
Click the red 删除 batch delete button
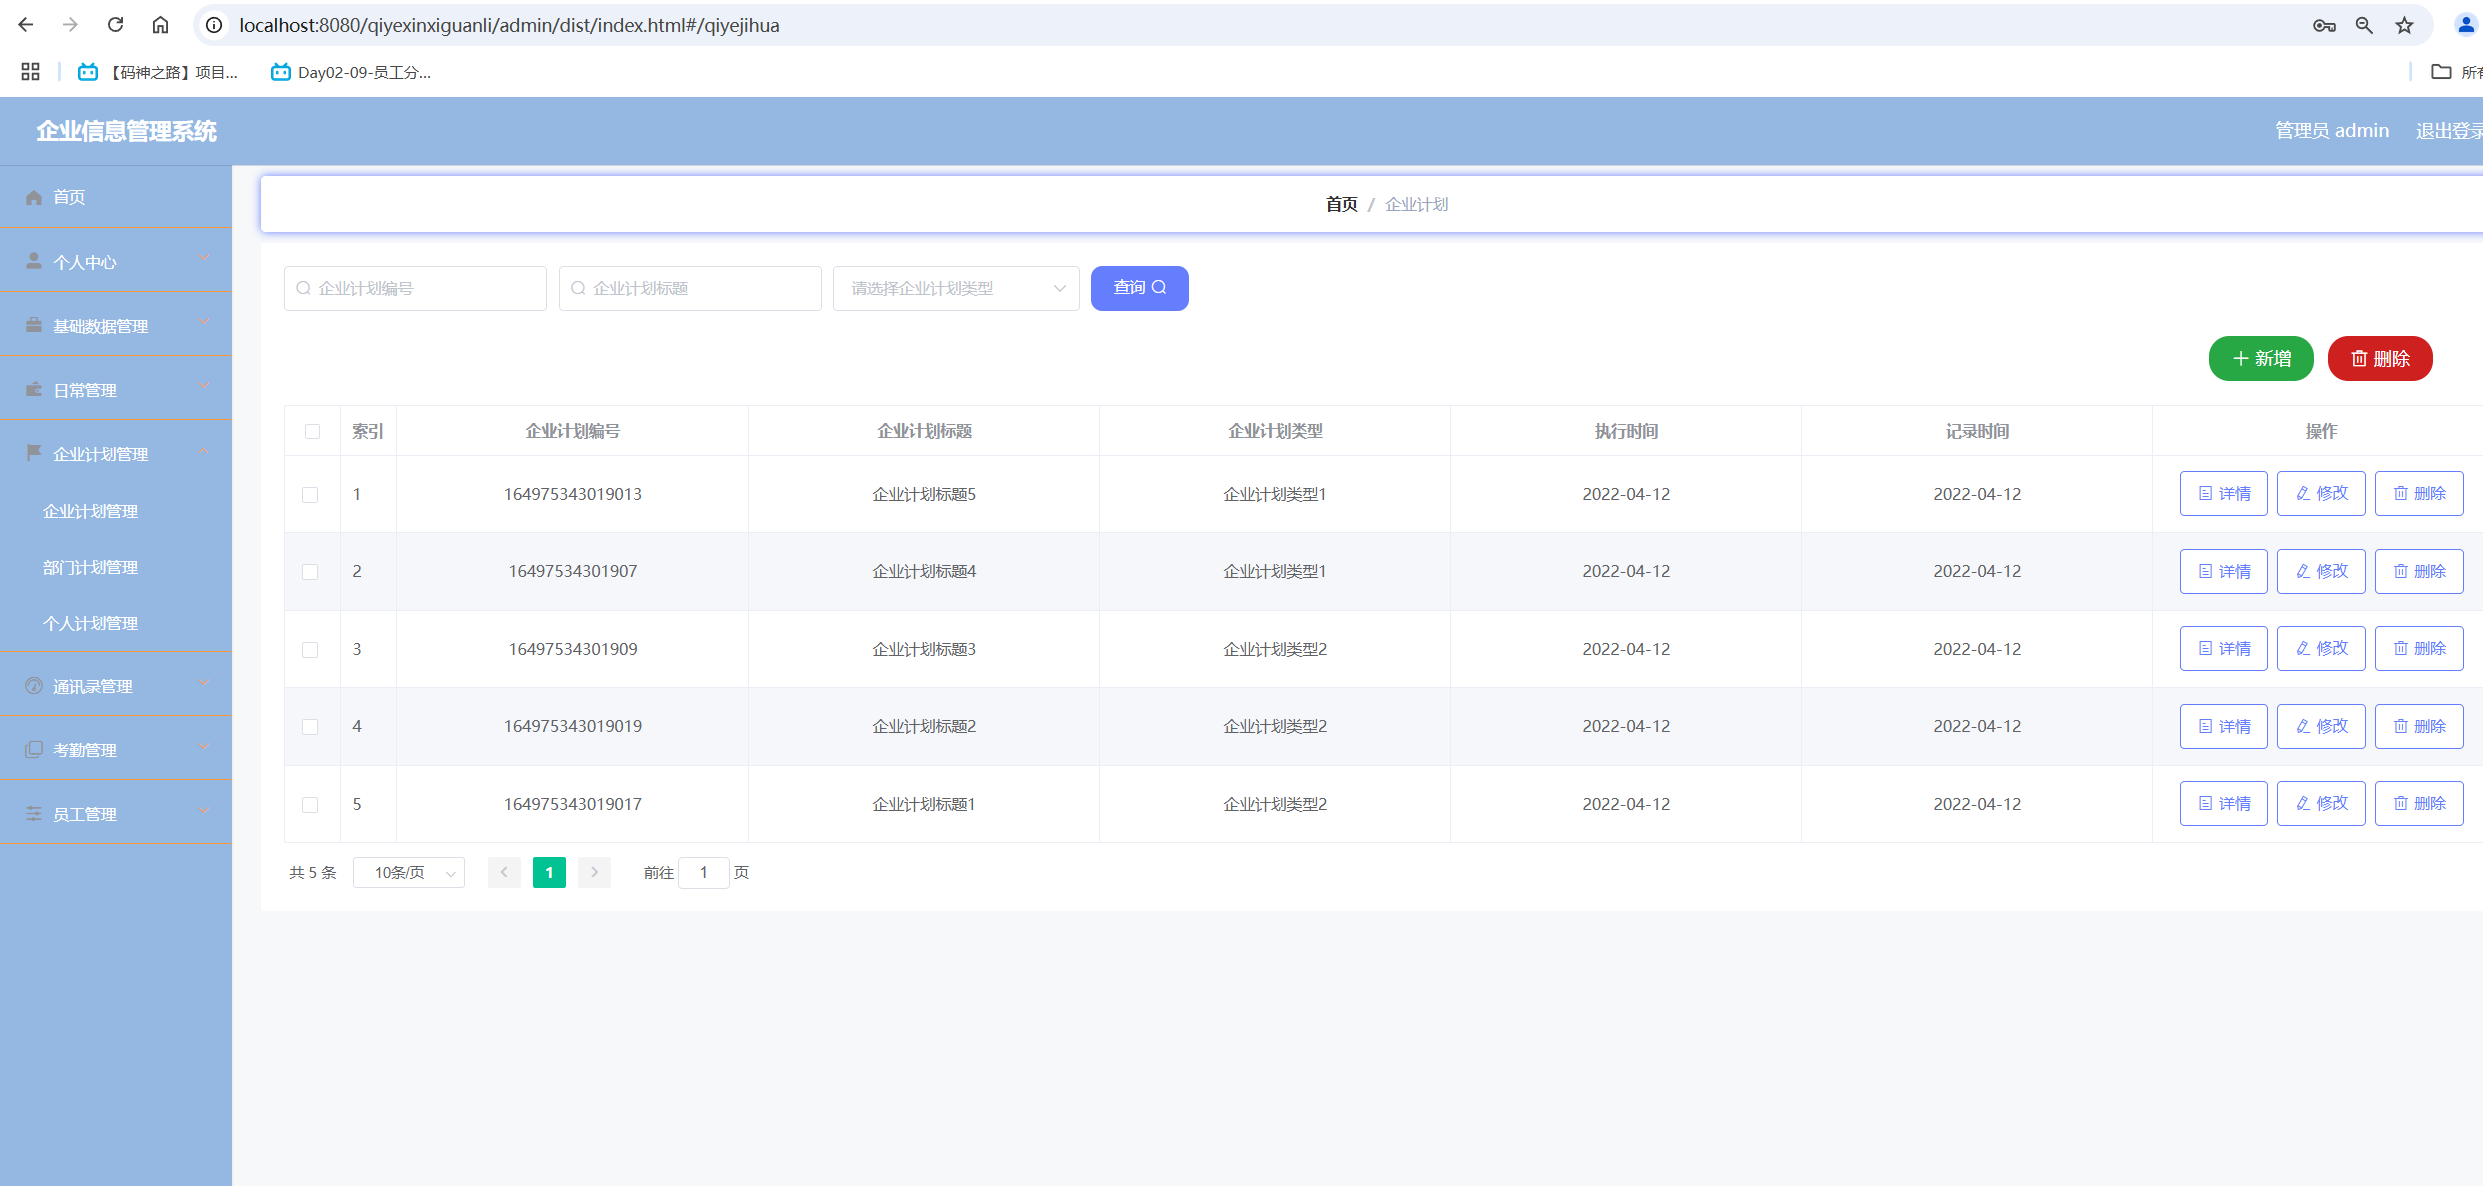[x=2380, y=358]
